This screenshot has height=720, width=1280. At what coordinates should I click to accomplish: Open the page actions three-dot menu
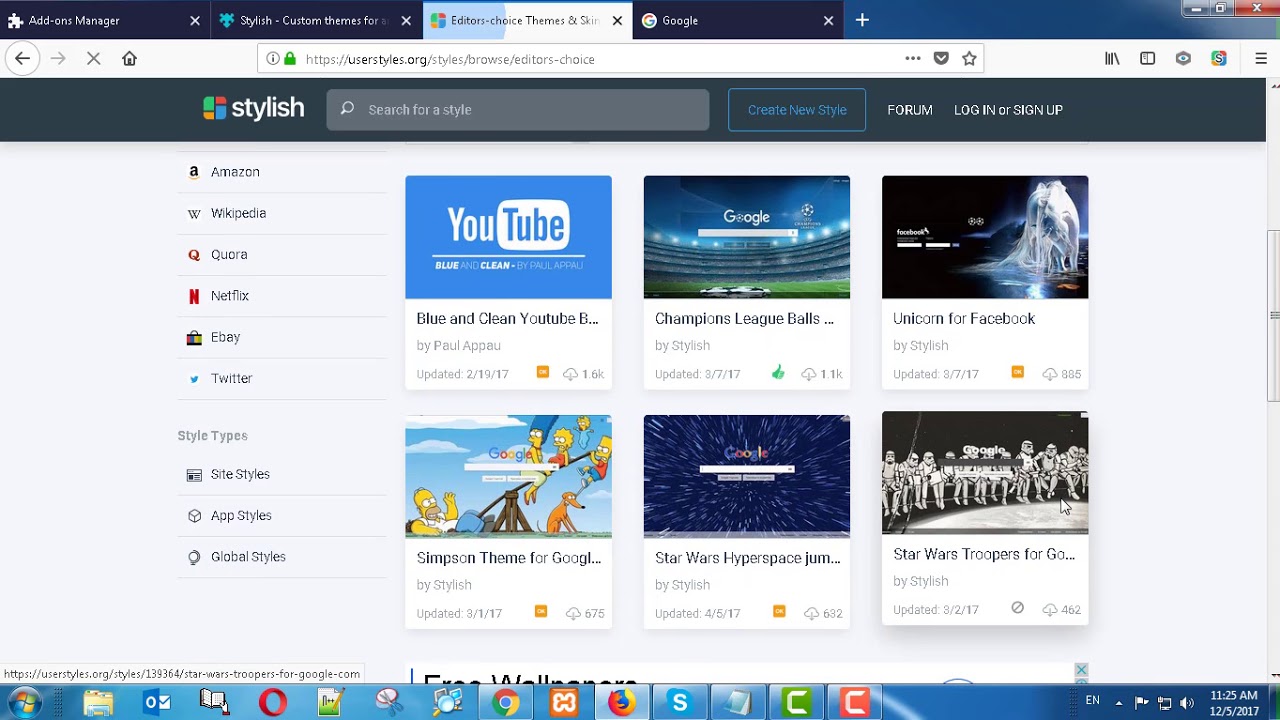click(912, 59)
